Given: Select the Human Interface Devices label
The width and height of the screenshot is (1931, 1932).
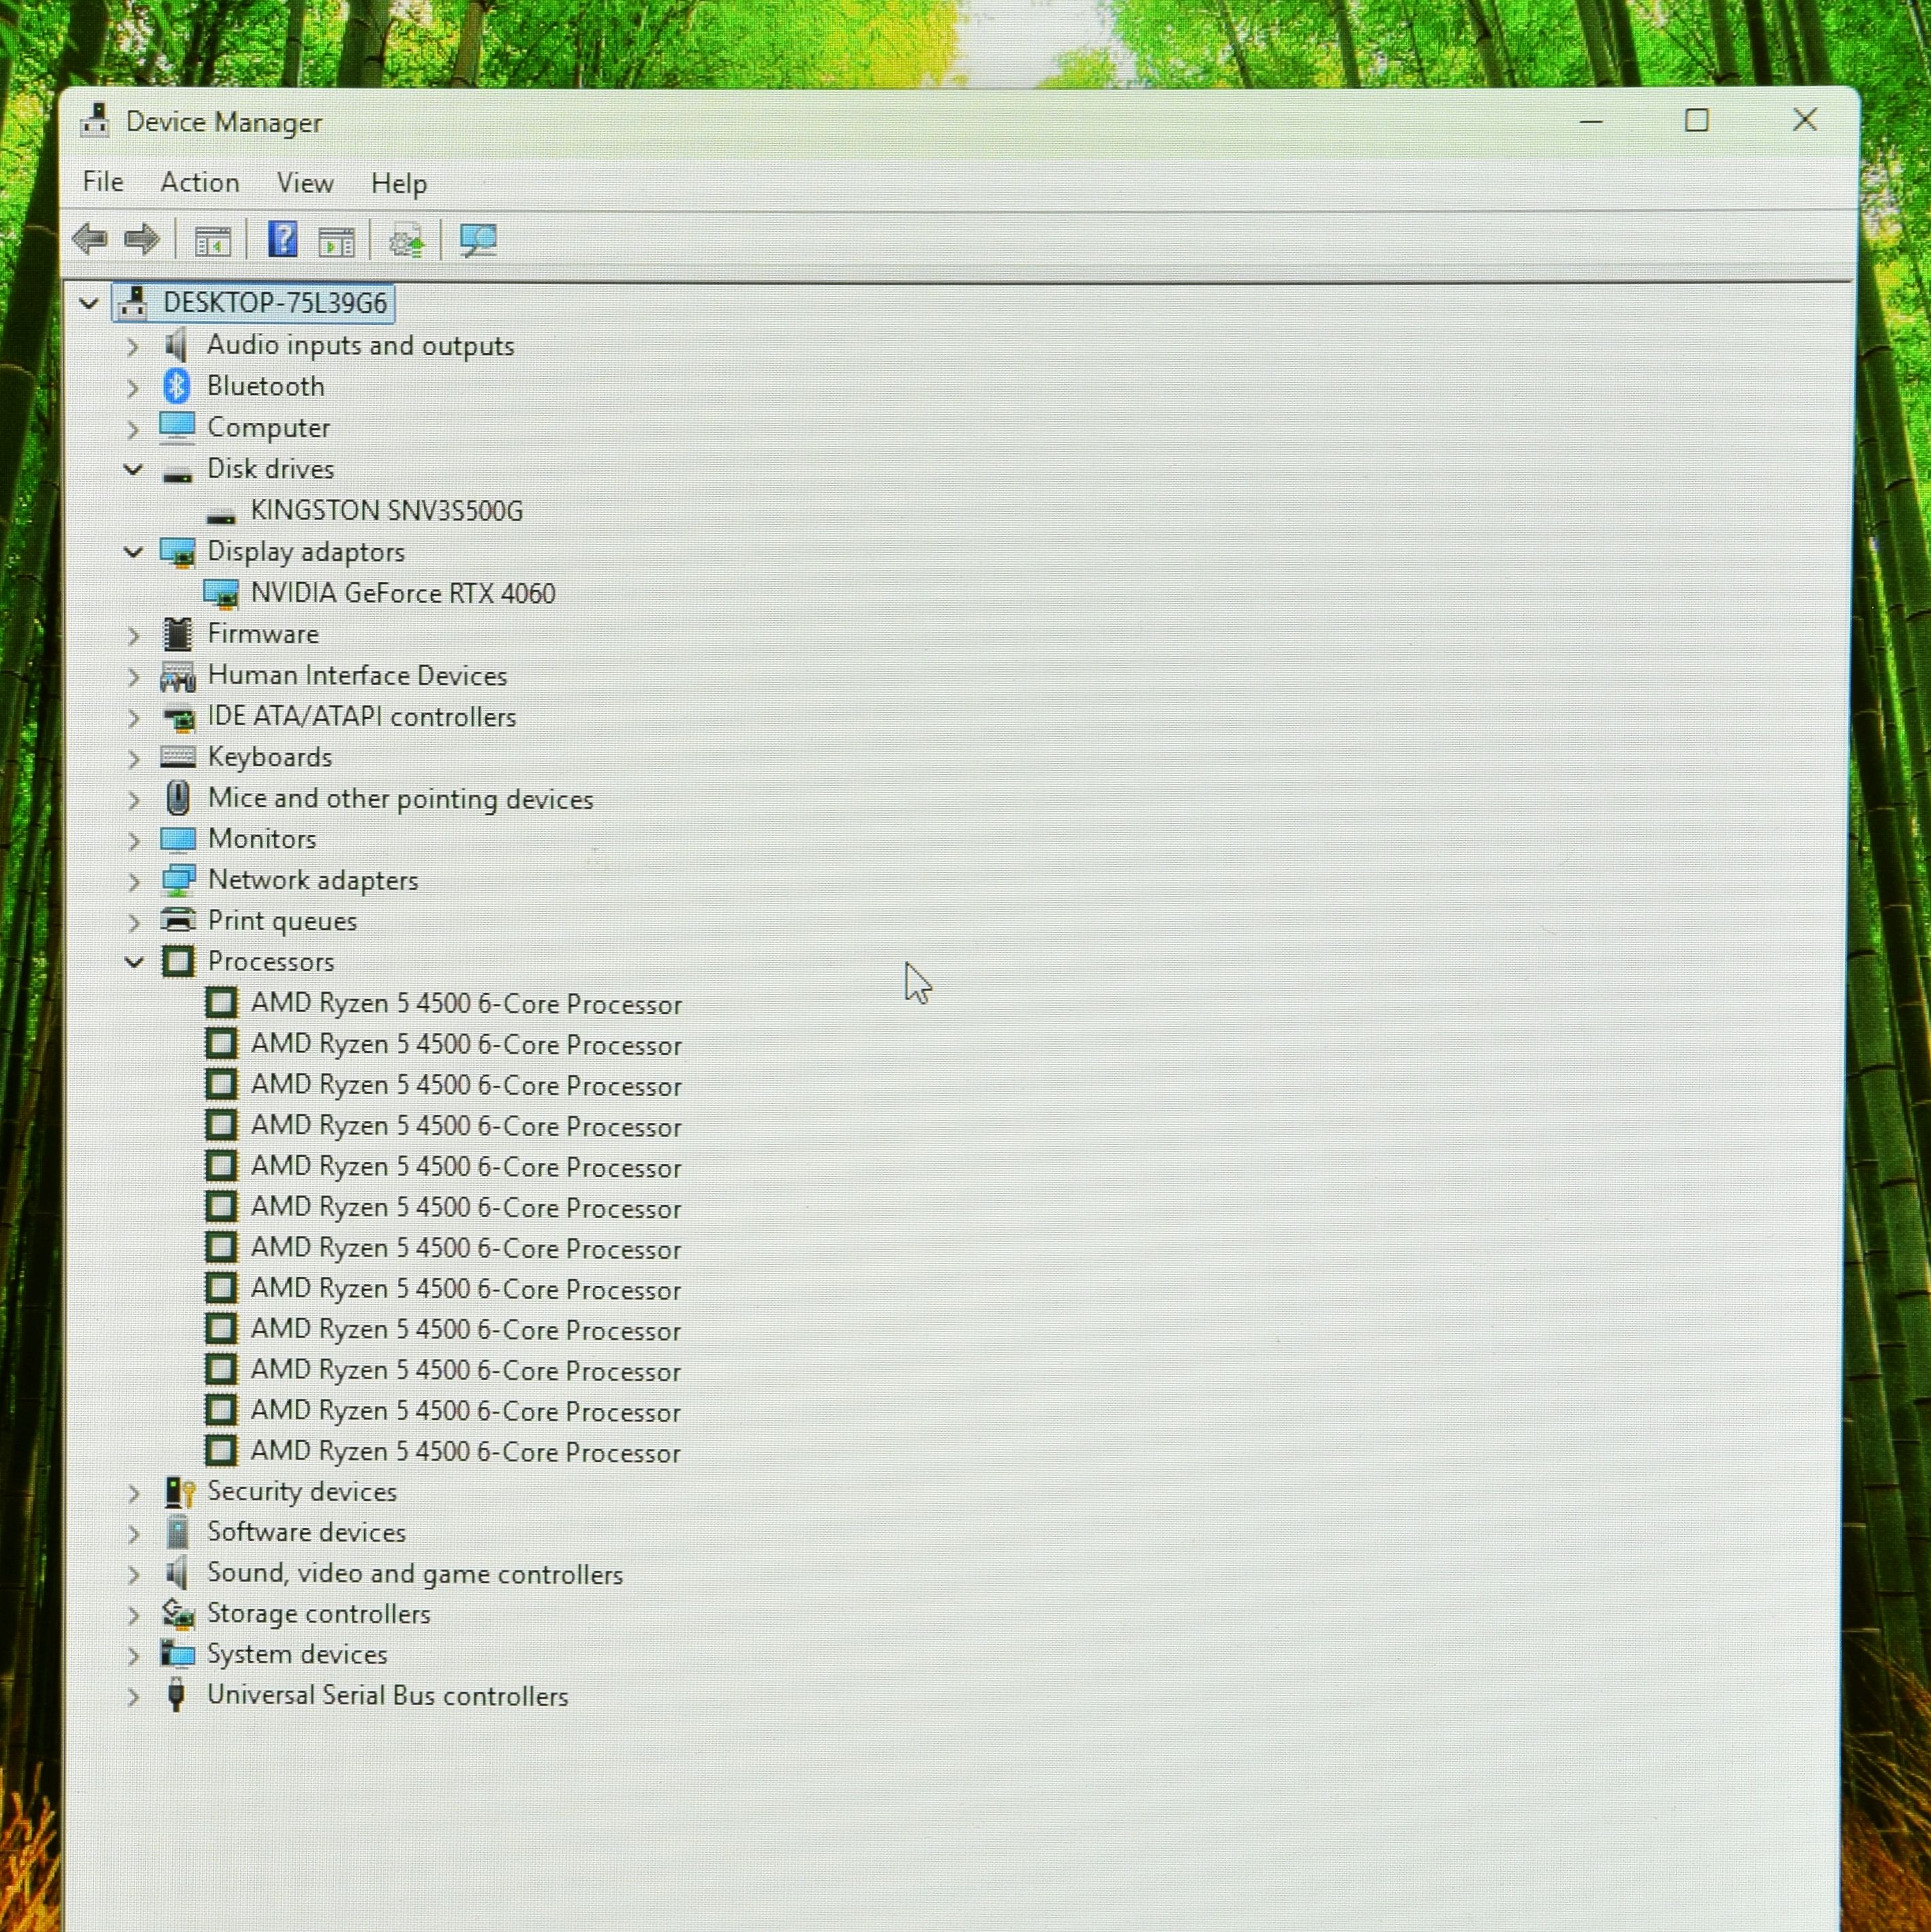Looking at the screenshot, I should click(357, 676).
